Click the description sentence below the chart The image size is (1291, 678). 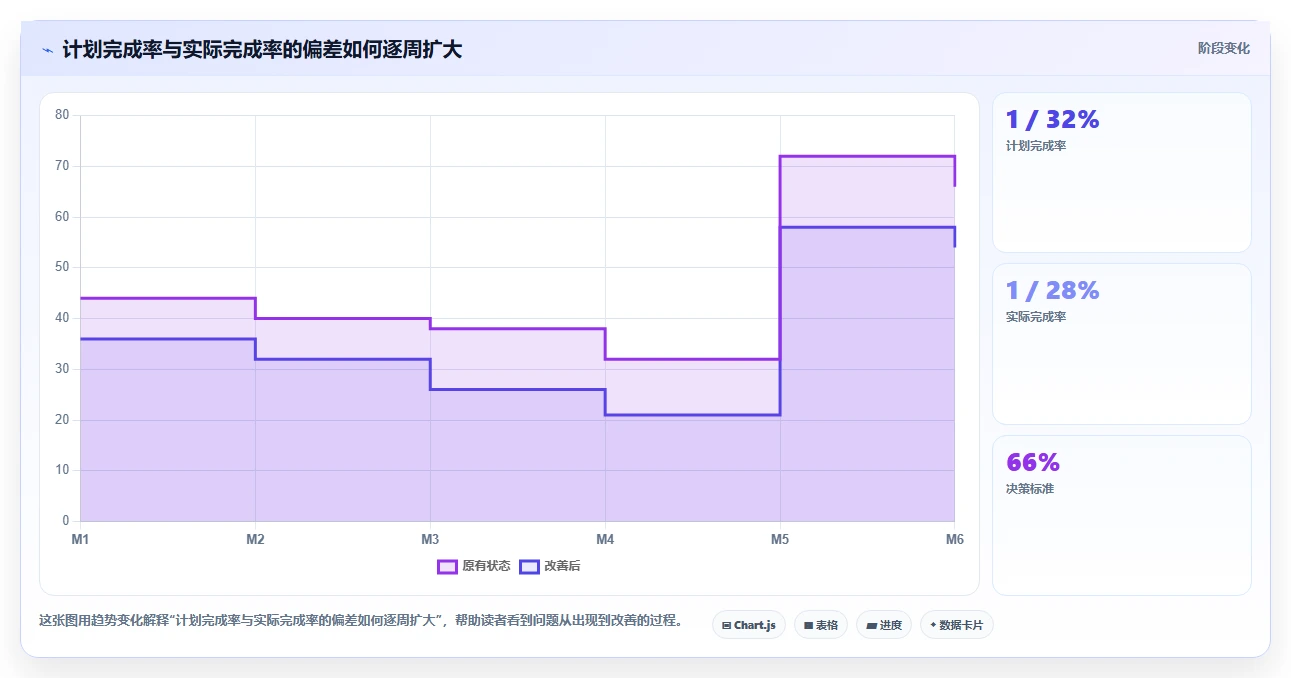360,621
